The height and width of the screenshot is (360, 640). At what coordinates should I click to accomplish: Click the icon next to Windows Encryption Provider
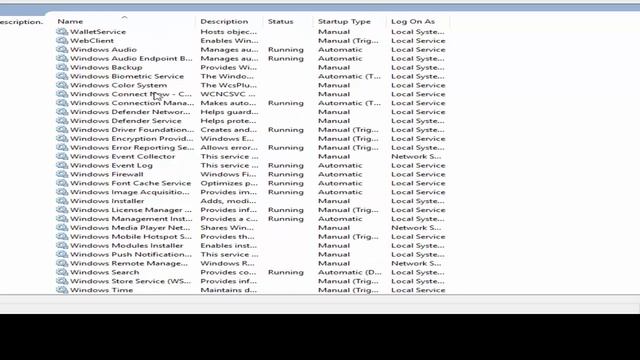point(62,138)
